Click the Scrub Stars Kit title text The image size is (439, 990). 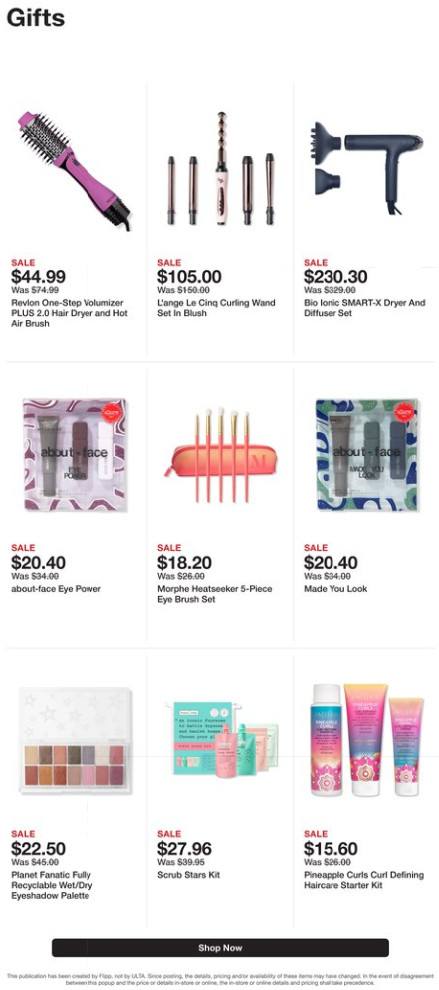[x=188, y=875]
